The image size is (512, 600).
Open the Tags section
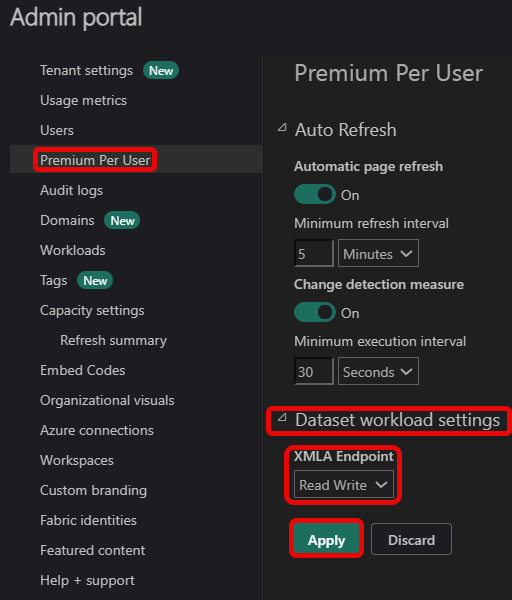click(54, 280)
